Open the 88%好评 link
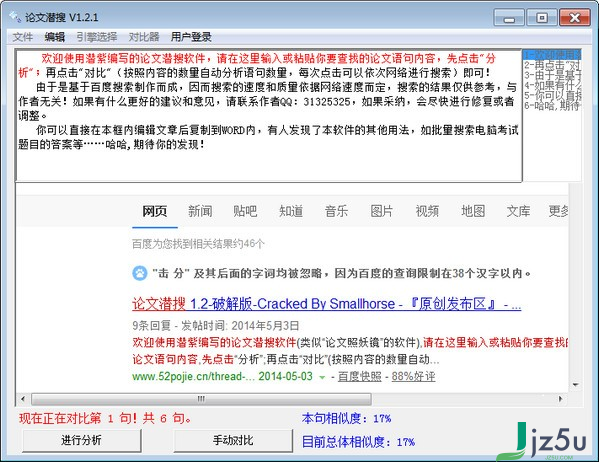This screenshot has width=599, height=462. pos(413,376)
